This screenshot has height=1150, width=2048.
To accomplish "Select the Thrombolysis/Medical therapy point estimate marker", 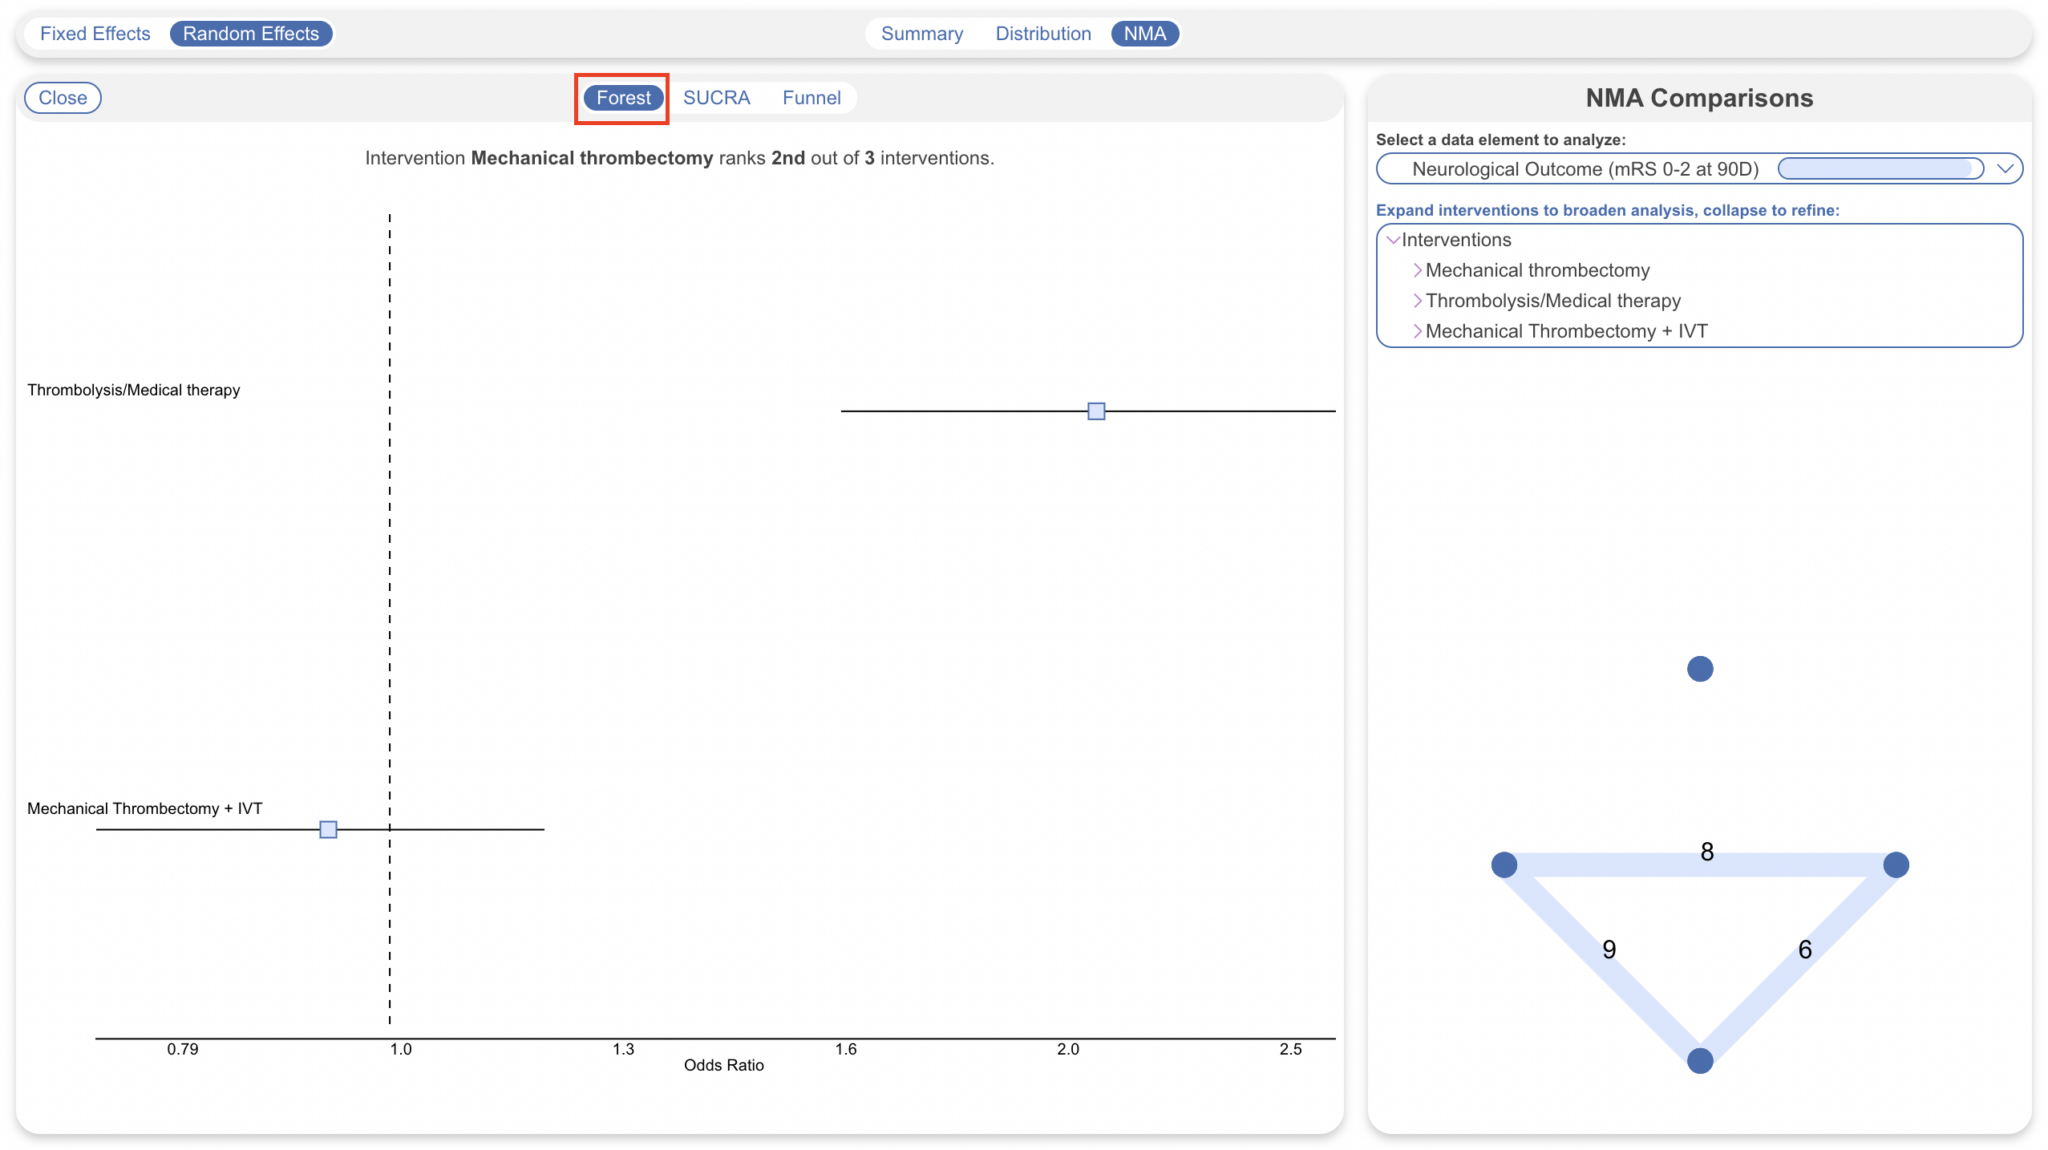I will point(1096,410).
